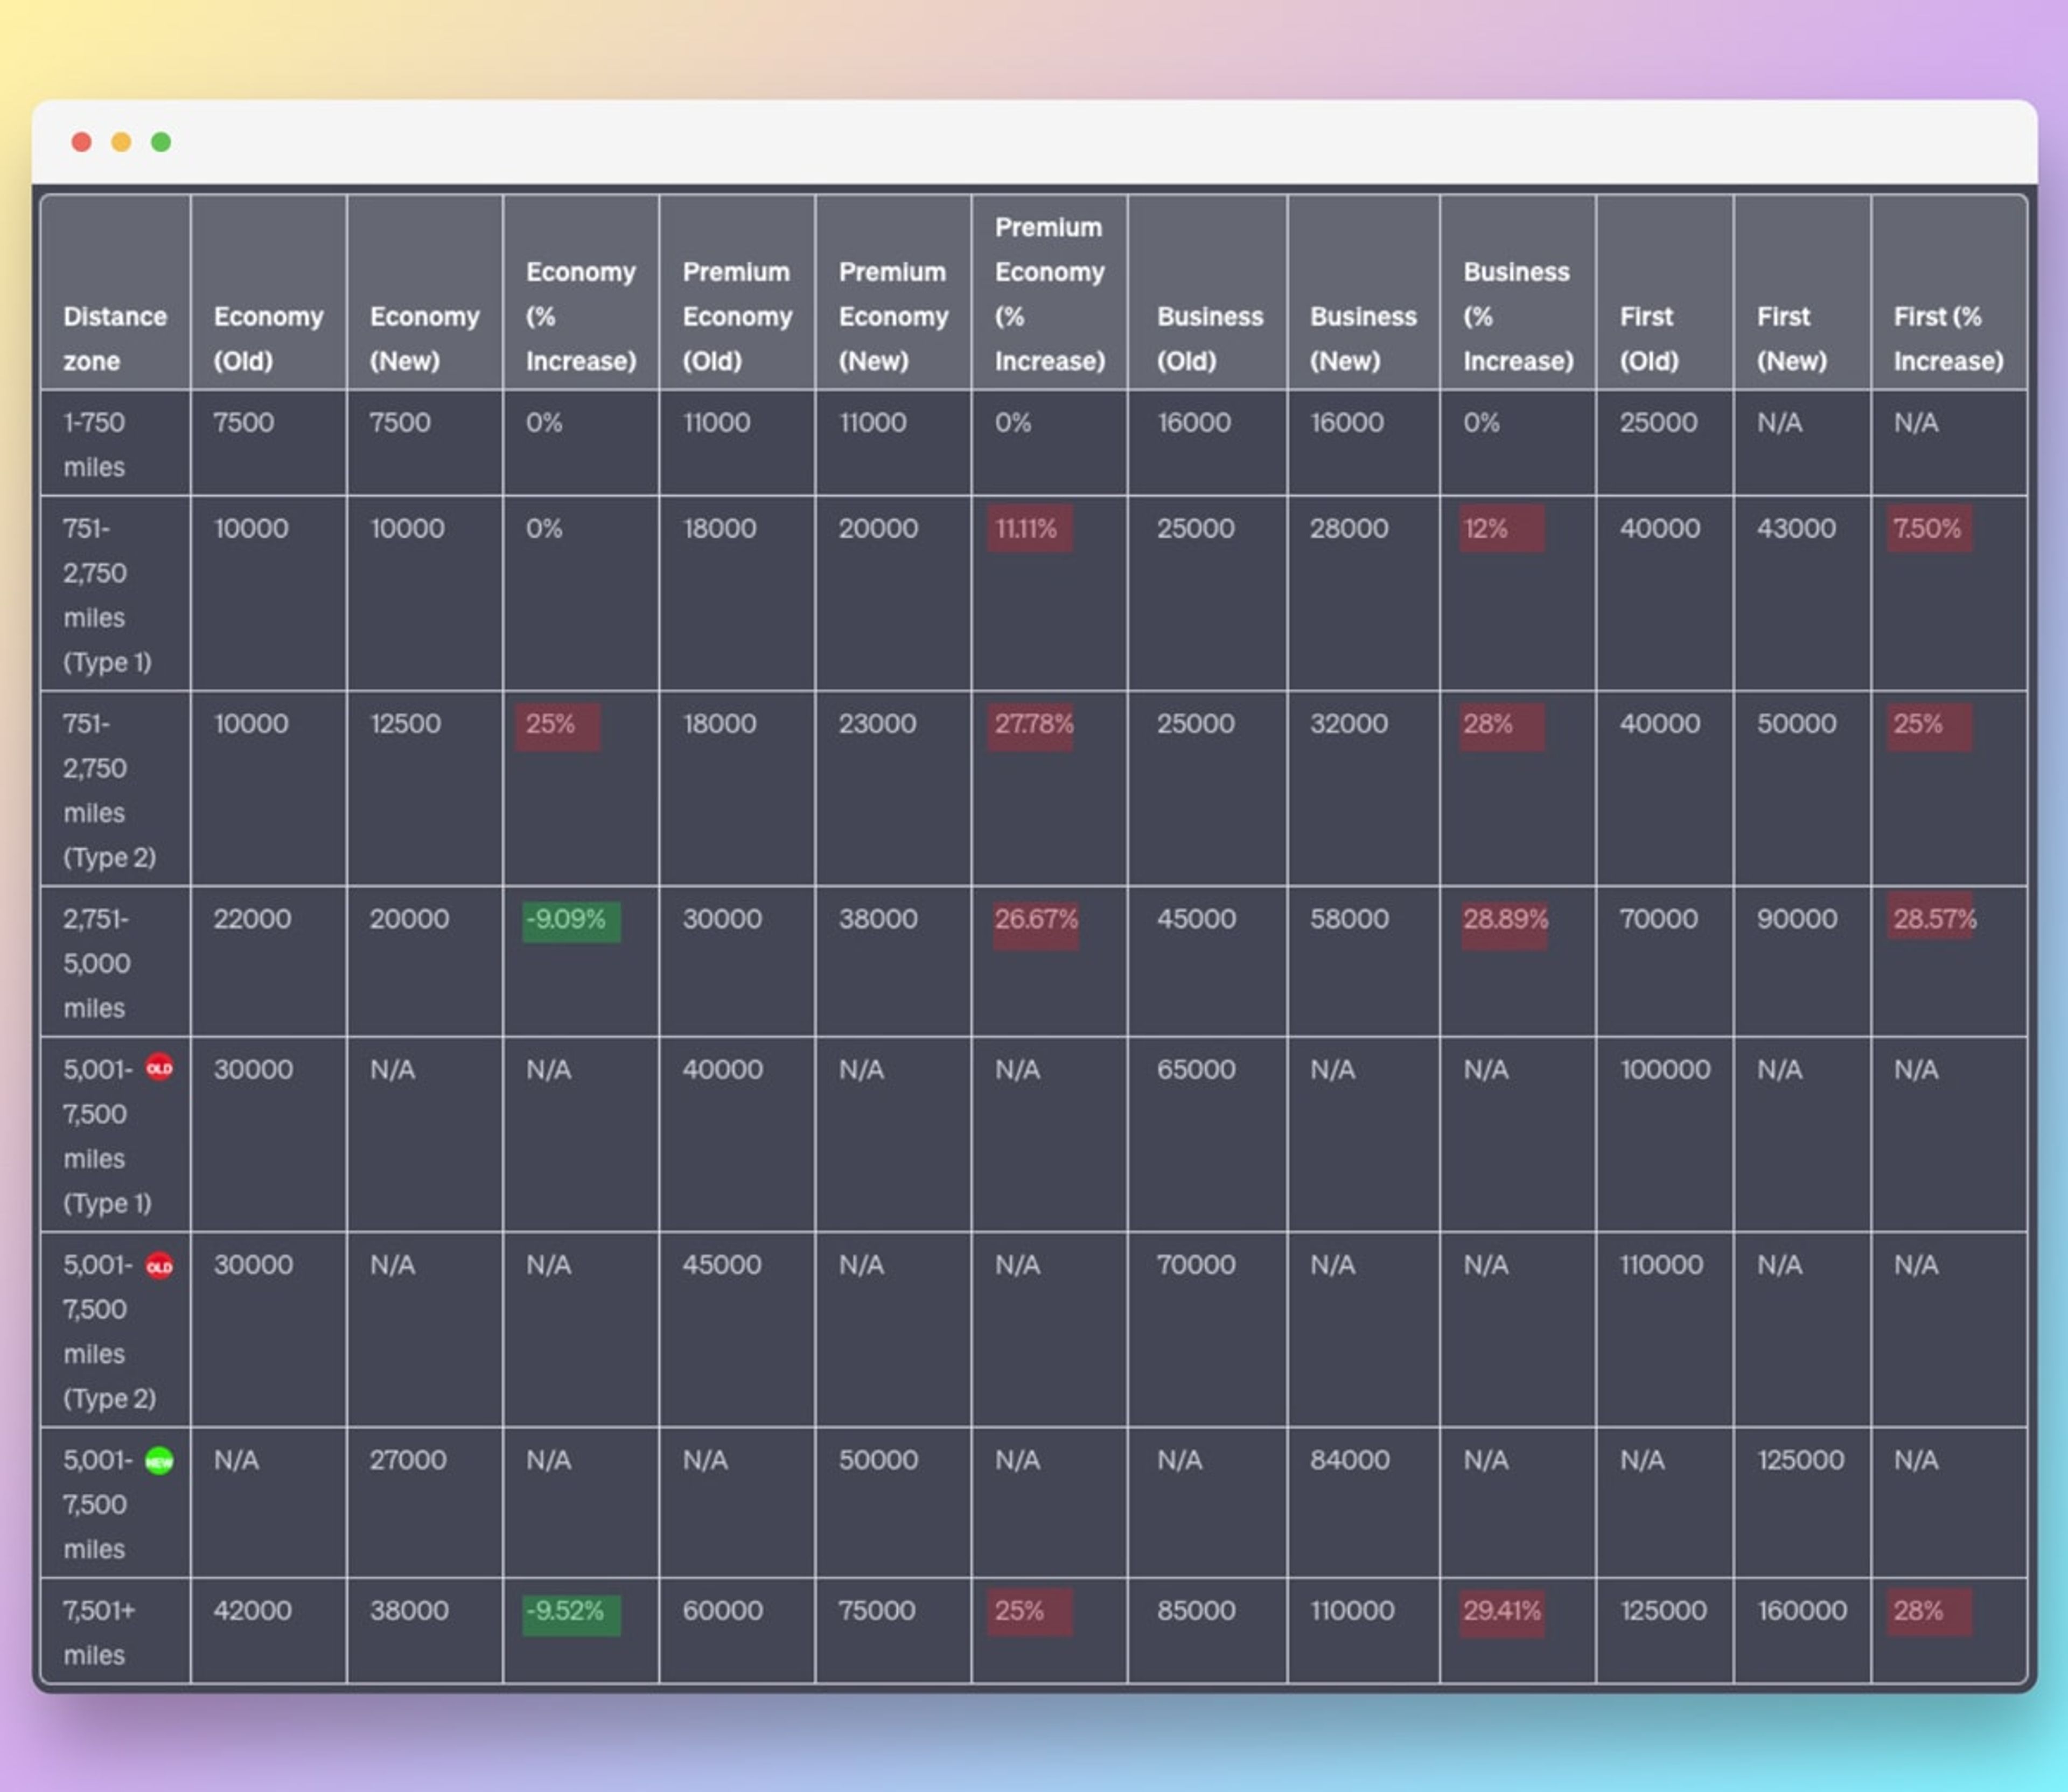Click the Economy (Old) column header
Viewport: 2068px width, 1792px height.
(x=268, y=338)
